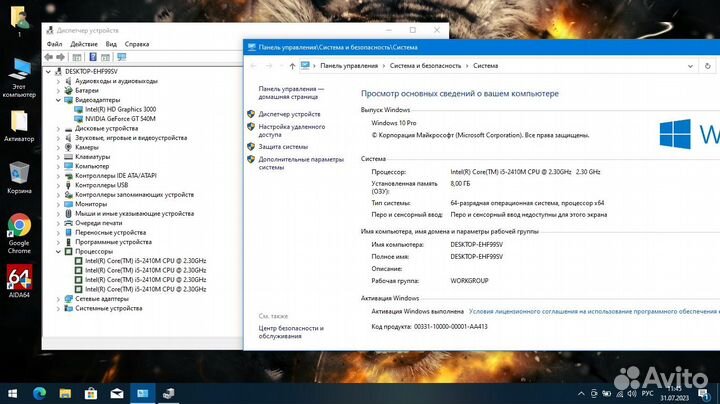Open Microsoft Edge from taskbar
This screenshot has height=404, width=720.
(x=39, y=393)
